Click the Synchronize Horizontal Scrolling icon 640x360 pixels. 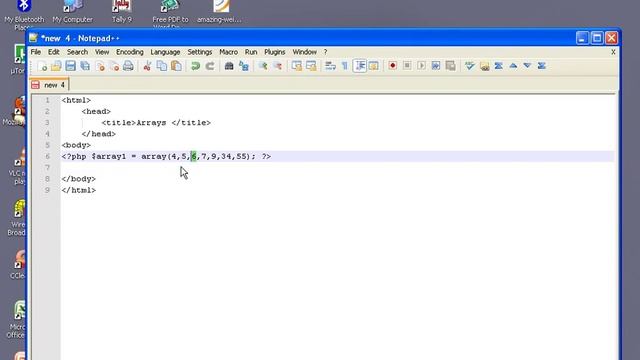coord(311,66)
